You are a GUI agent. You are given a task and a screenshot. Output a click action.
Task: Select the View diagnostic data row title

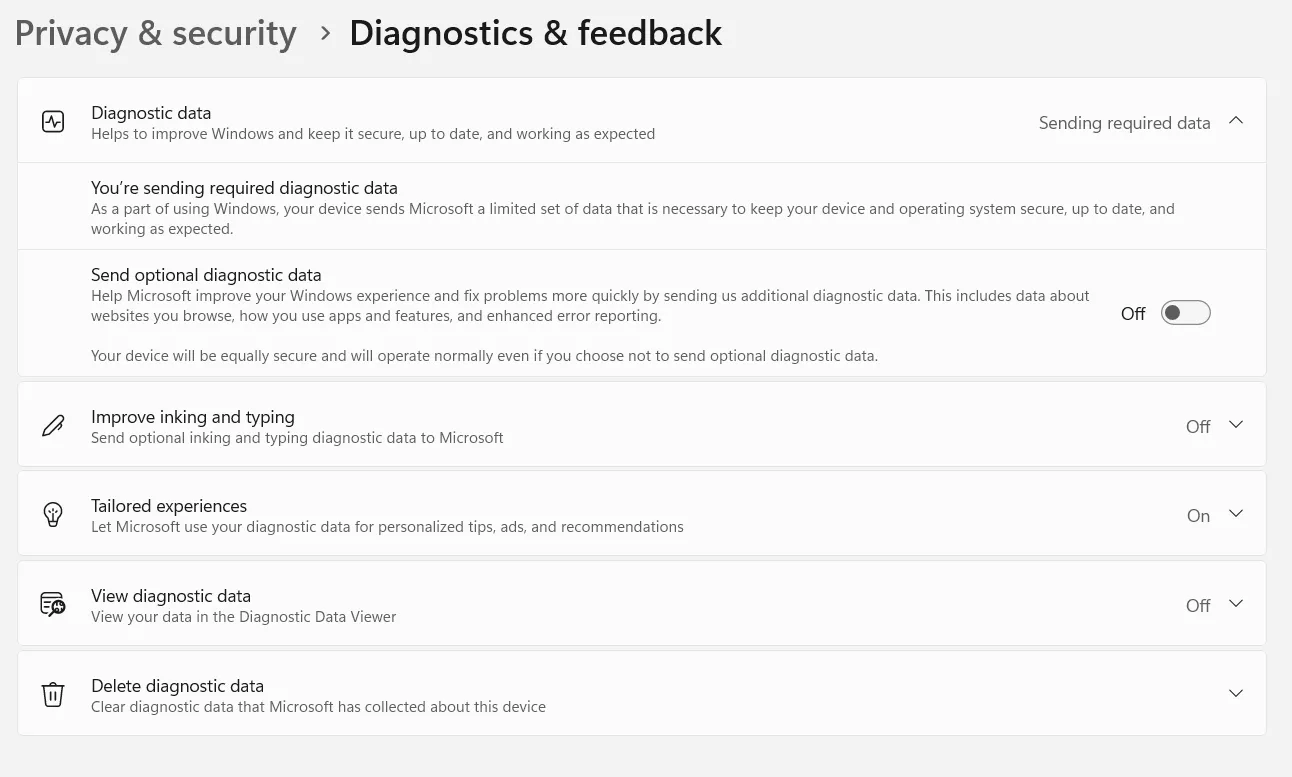(x=171, y=596)
